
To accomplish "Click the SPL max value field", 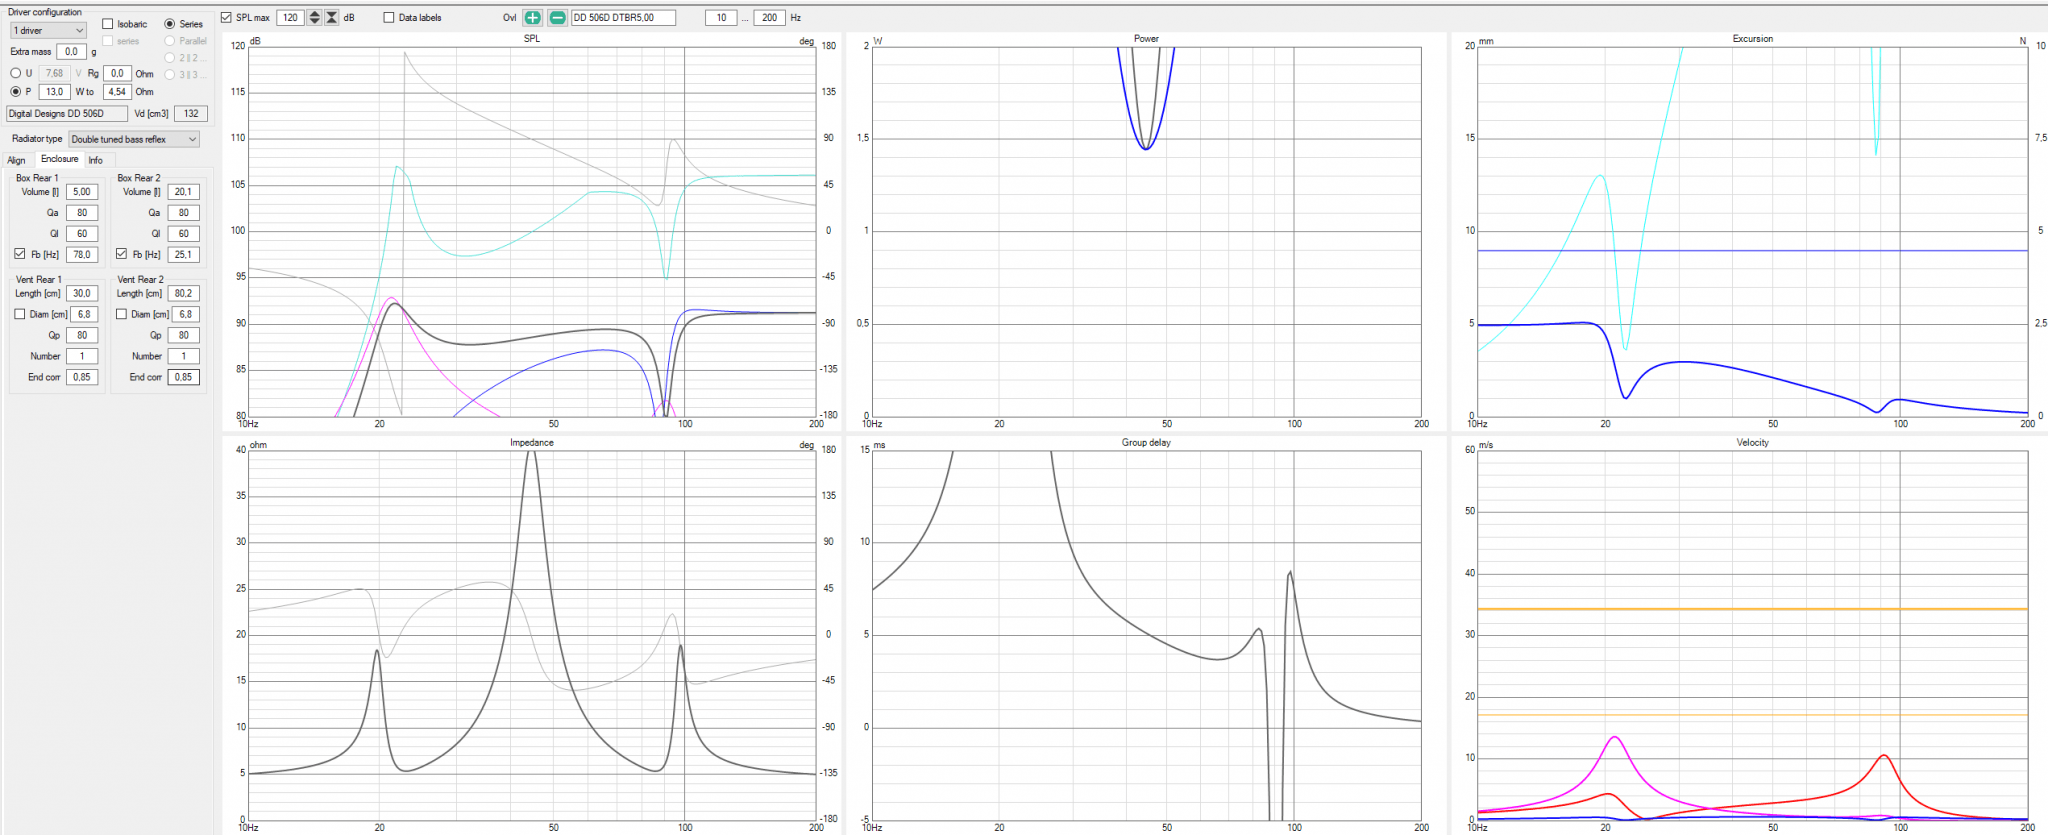I will point(290,18).
